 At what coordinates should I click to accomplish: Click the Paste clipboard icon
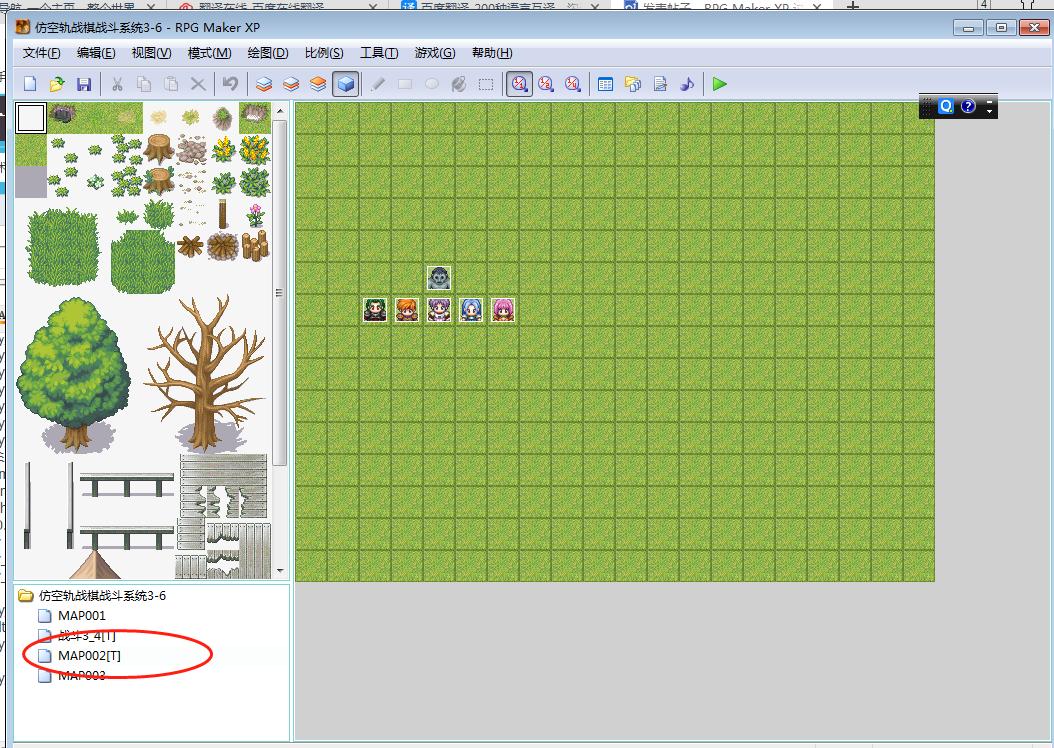[x=171, y=84]
